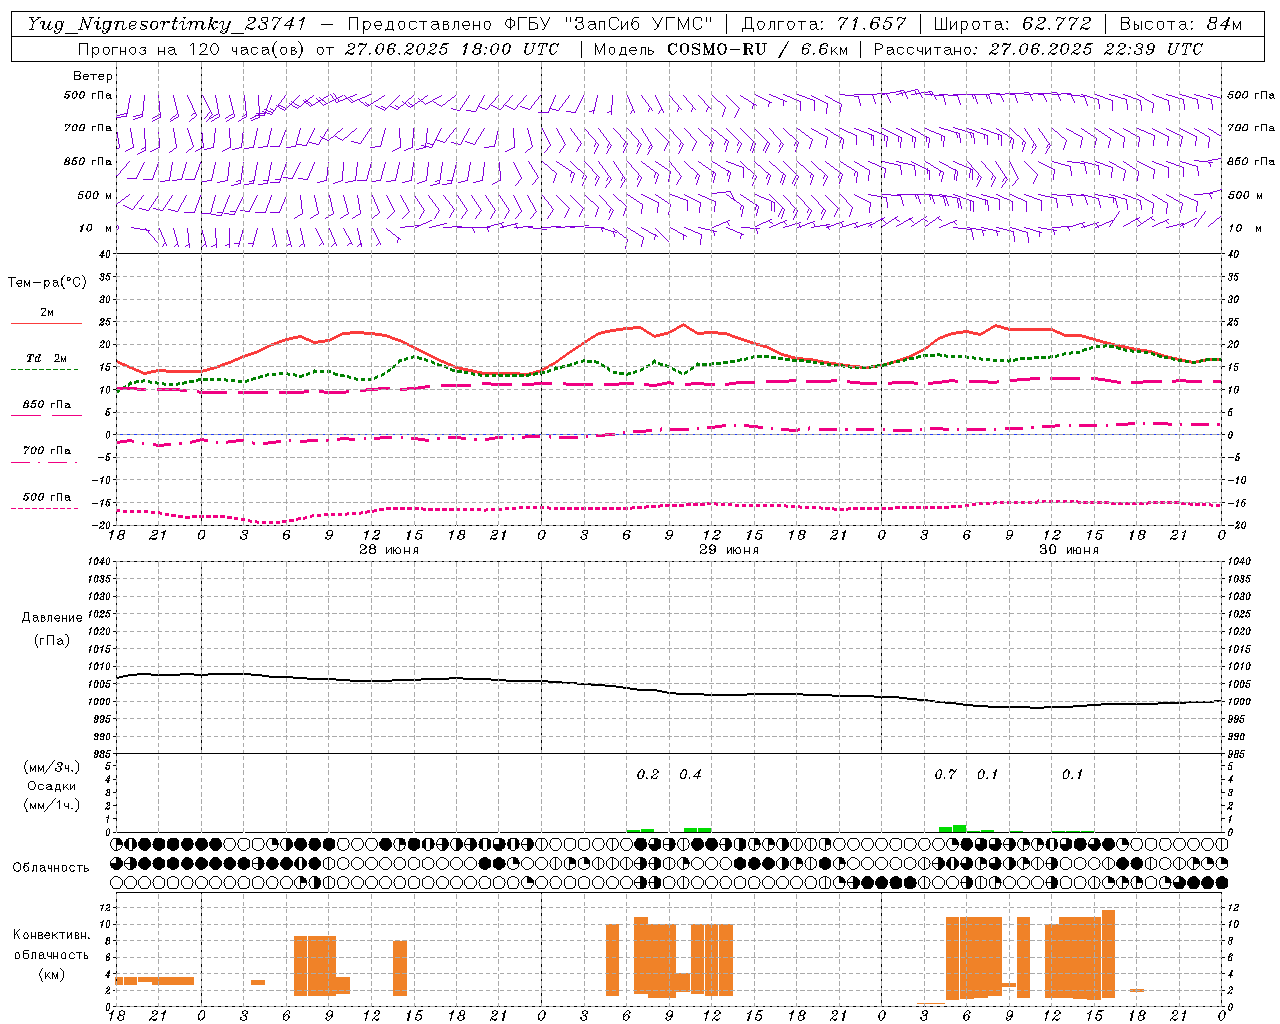The height and width of the screenshot is (1024, 1280).
Task: Click the 500 гПа temperature legend label
Action: tap(47, 497)
